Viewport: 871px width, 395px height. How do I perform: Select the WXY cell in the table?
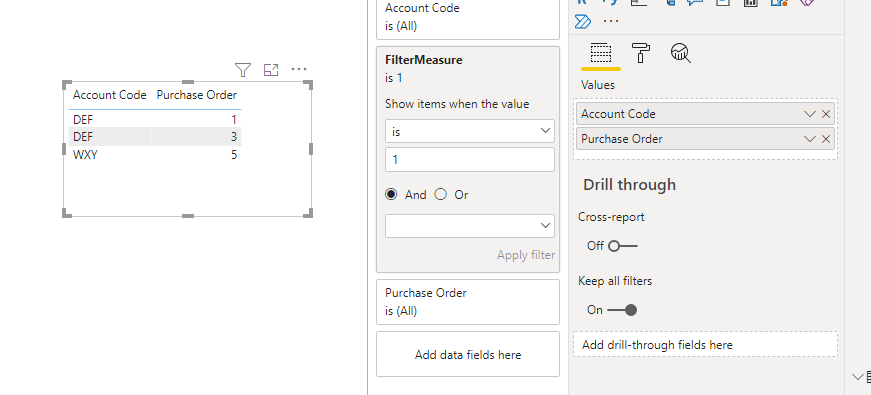click(x=85, y=154)
